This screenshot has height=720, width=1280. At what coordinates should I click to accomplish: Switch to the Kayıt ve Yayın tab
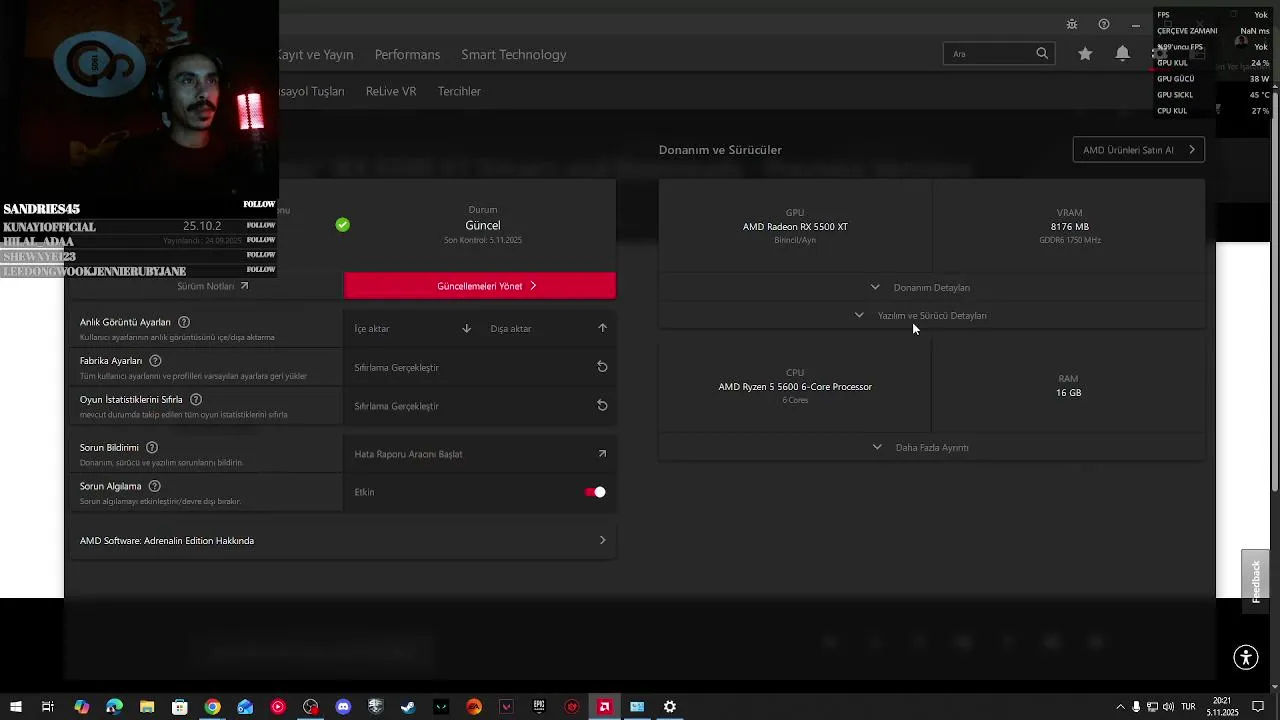316,55
